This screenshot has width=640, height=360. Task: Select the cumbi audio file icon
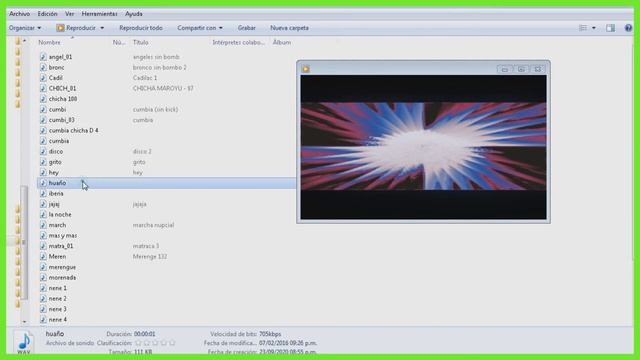pyautogui.click(x=43, y=109)
